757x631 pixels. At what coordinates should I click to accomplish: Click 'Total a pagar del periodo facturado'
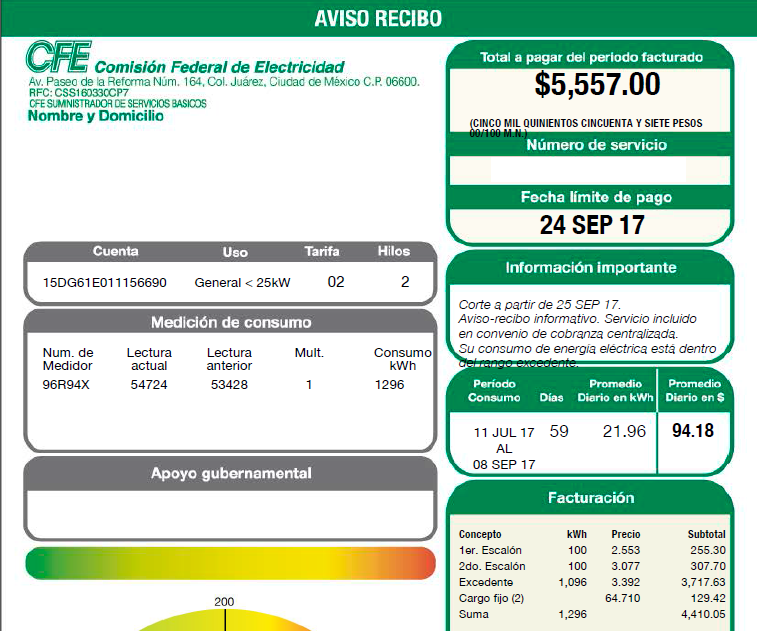pos(591,57)
